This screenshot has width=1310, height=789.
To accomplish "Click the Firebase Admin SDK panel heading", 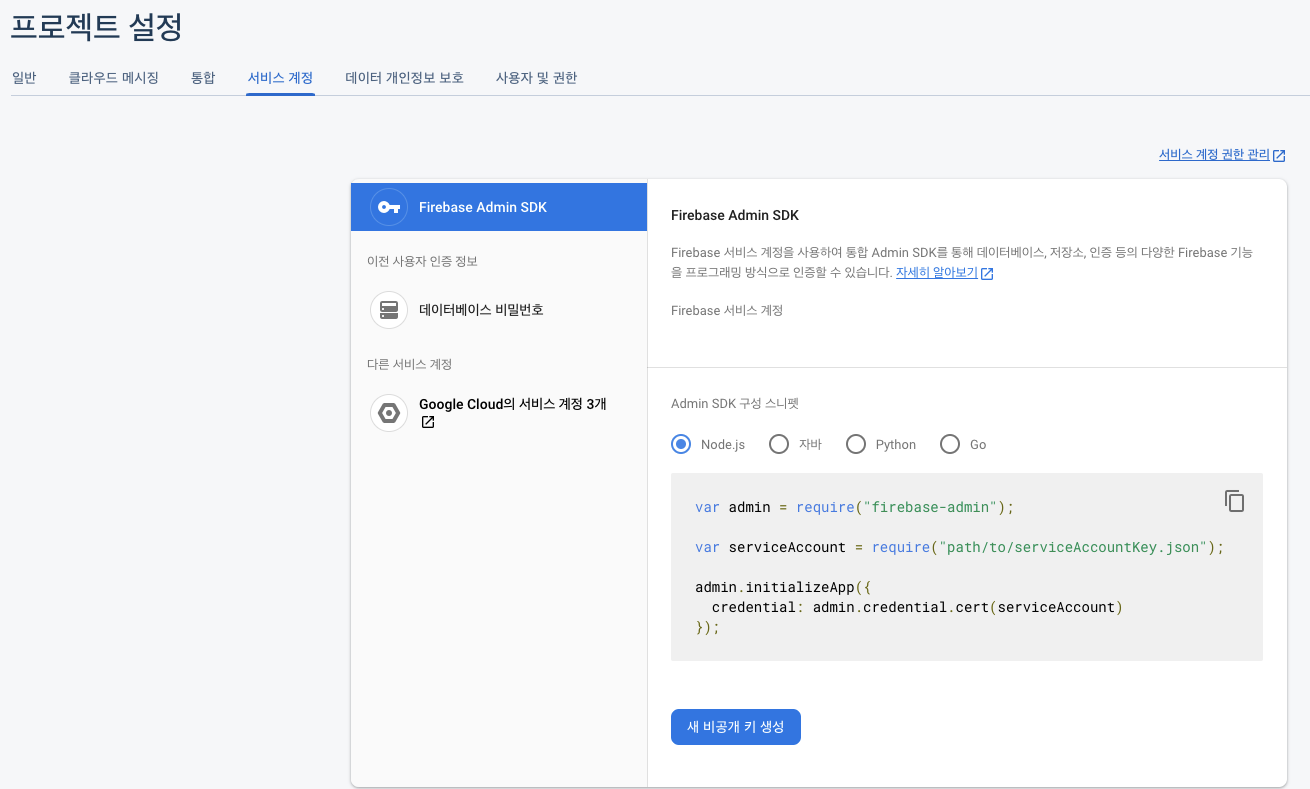I will [735, 215].
